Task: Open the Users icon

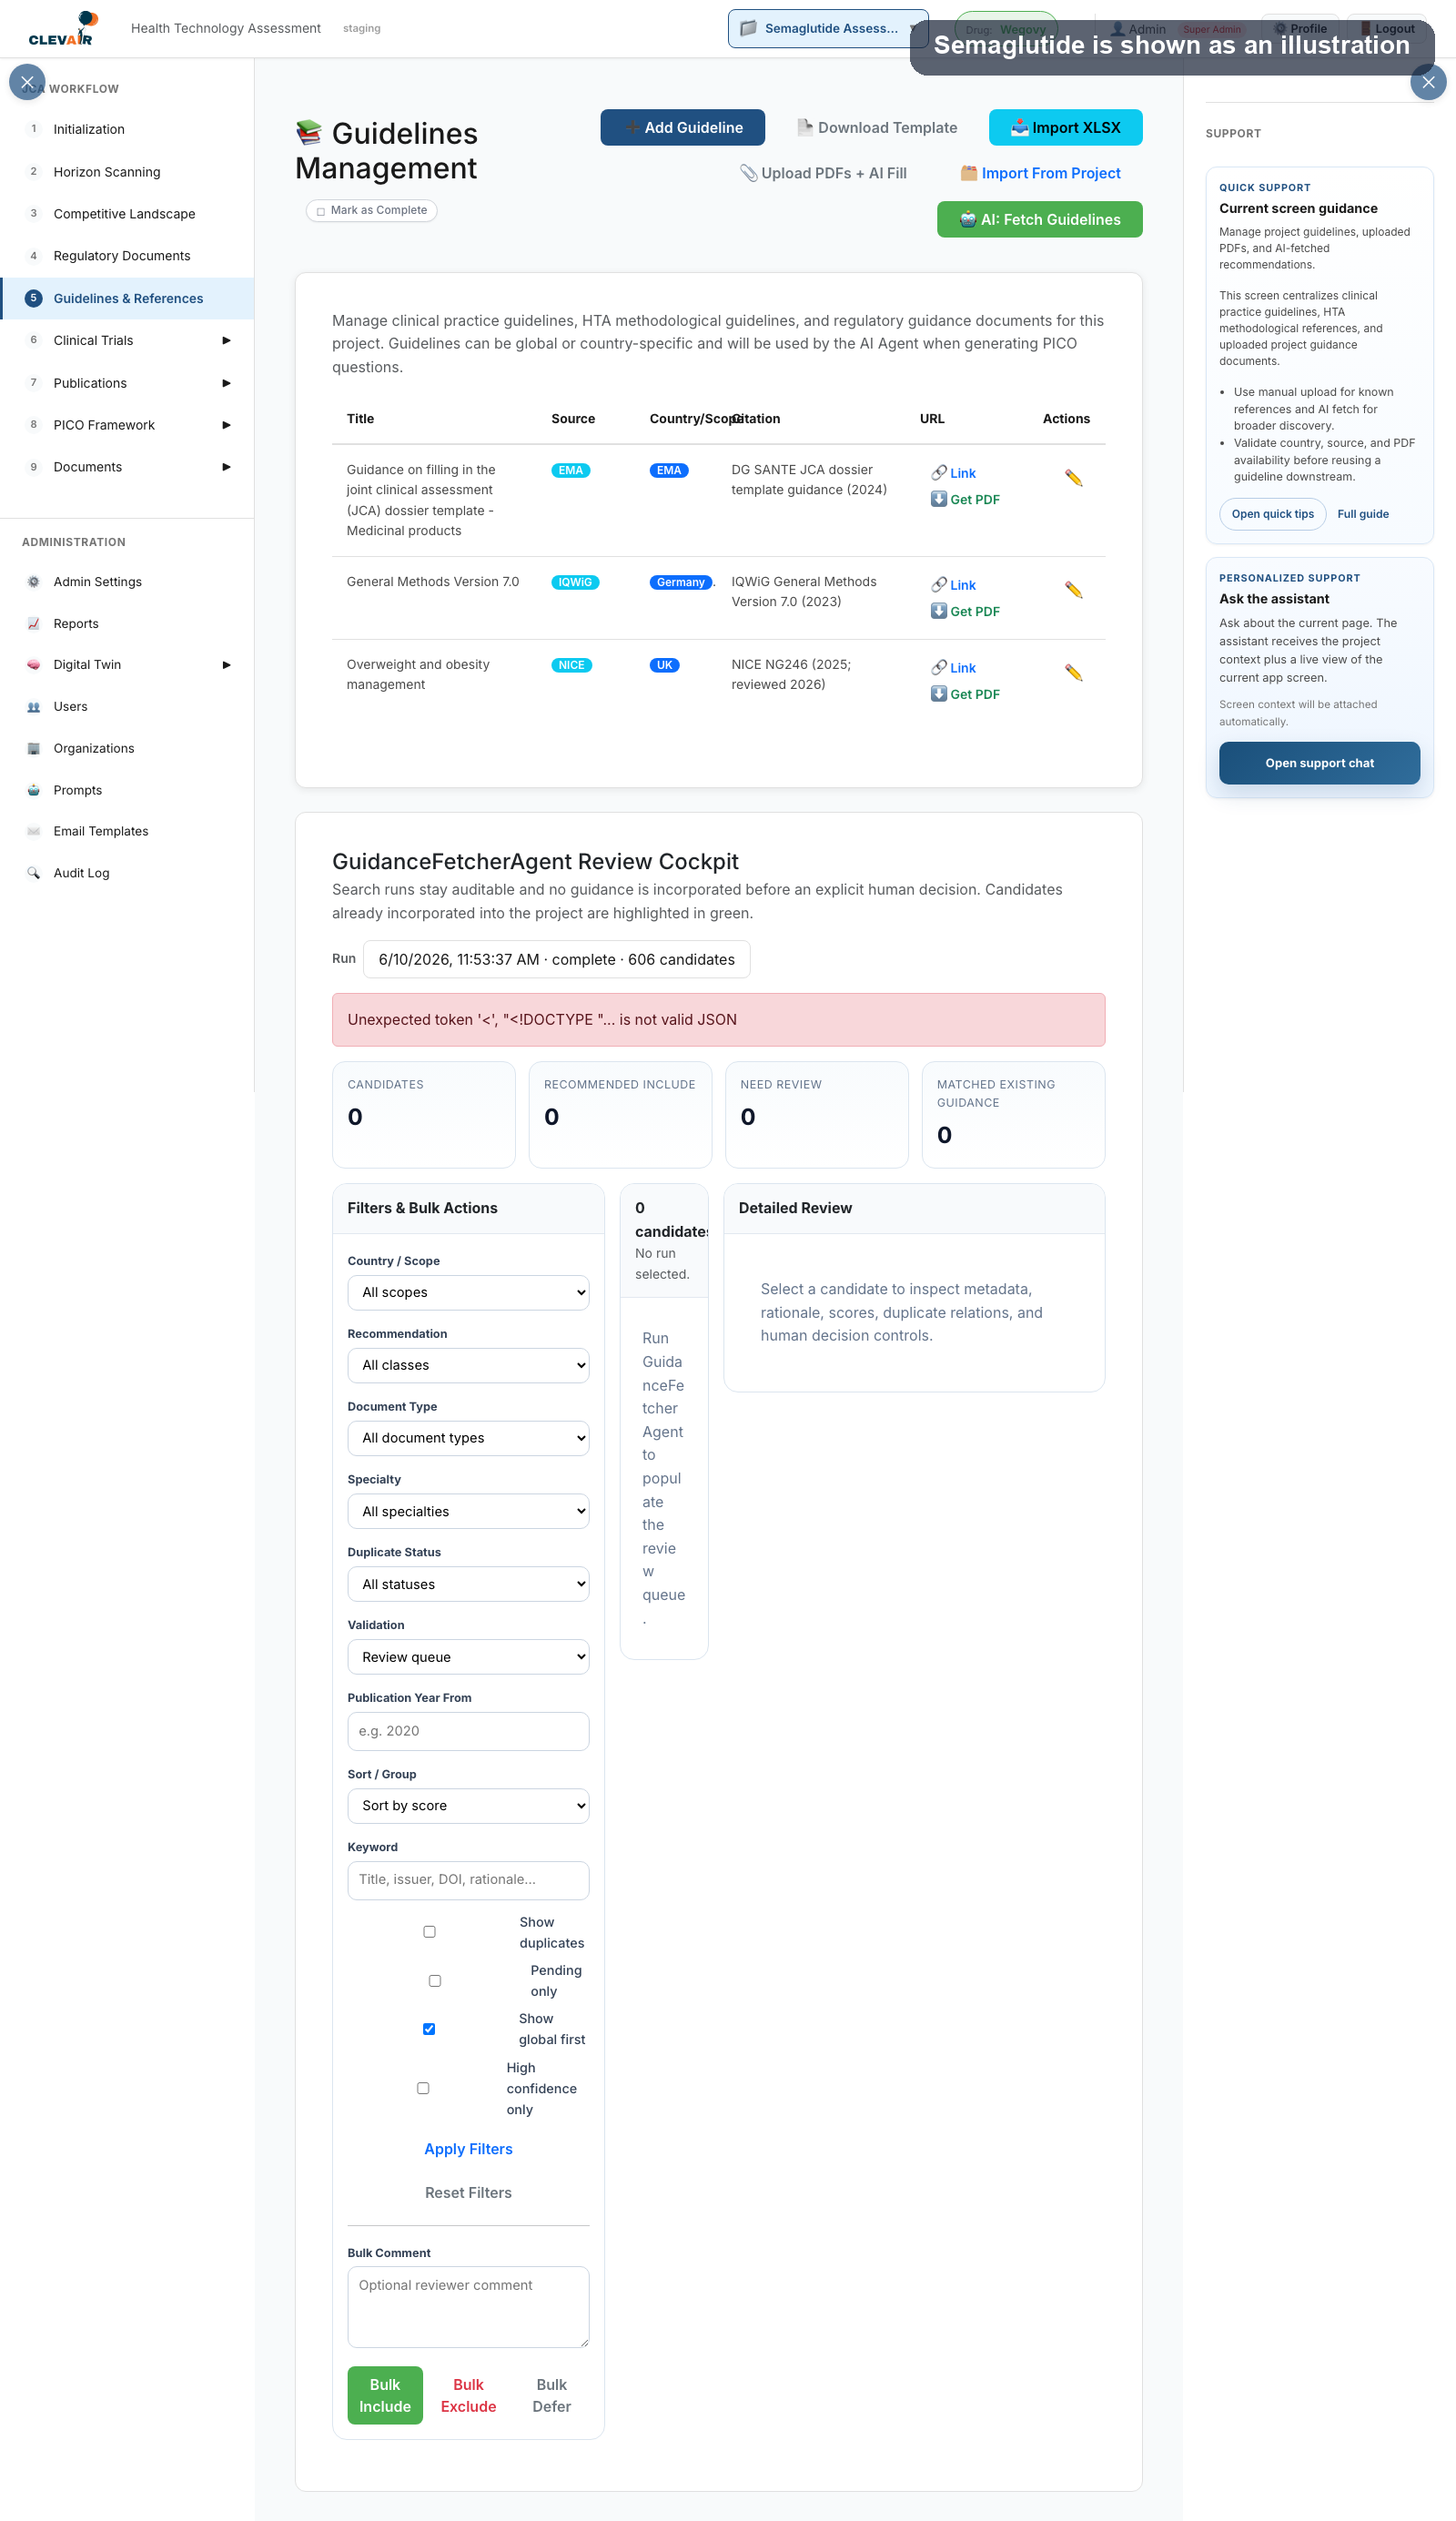Action: point(33,707)
